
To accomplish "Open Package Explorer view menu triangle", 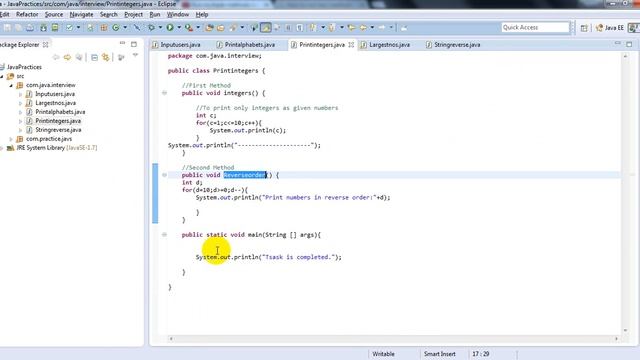I will pyautogui.click(x=135, y=56).
